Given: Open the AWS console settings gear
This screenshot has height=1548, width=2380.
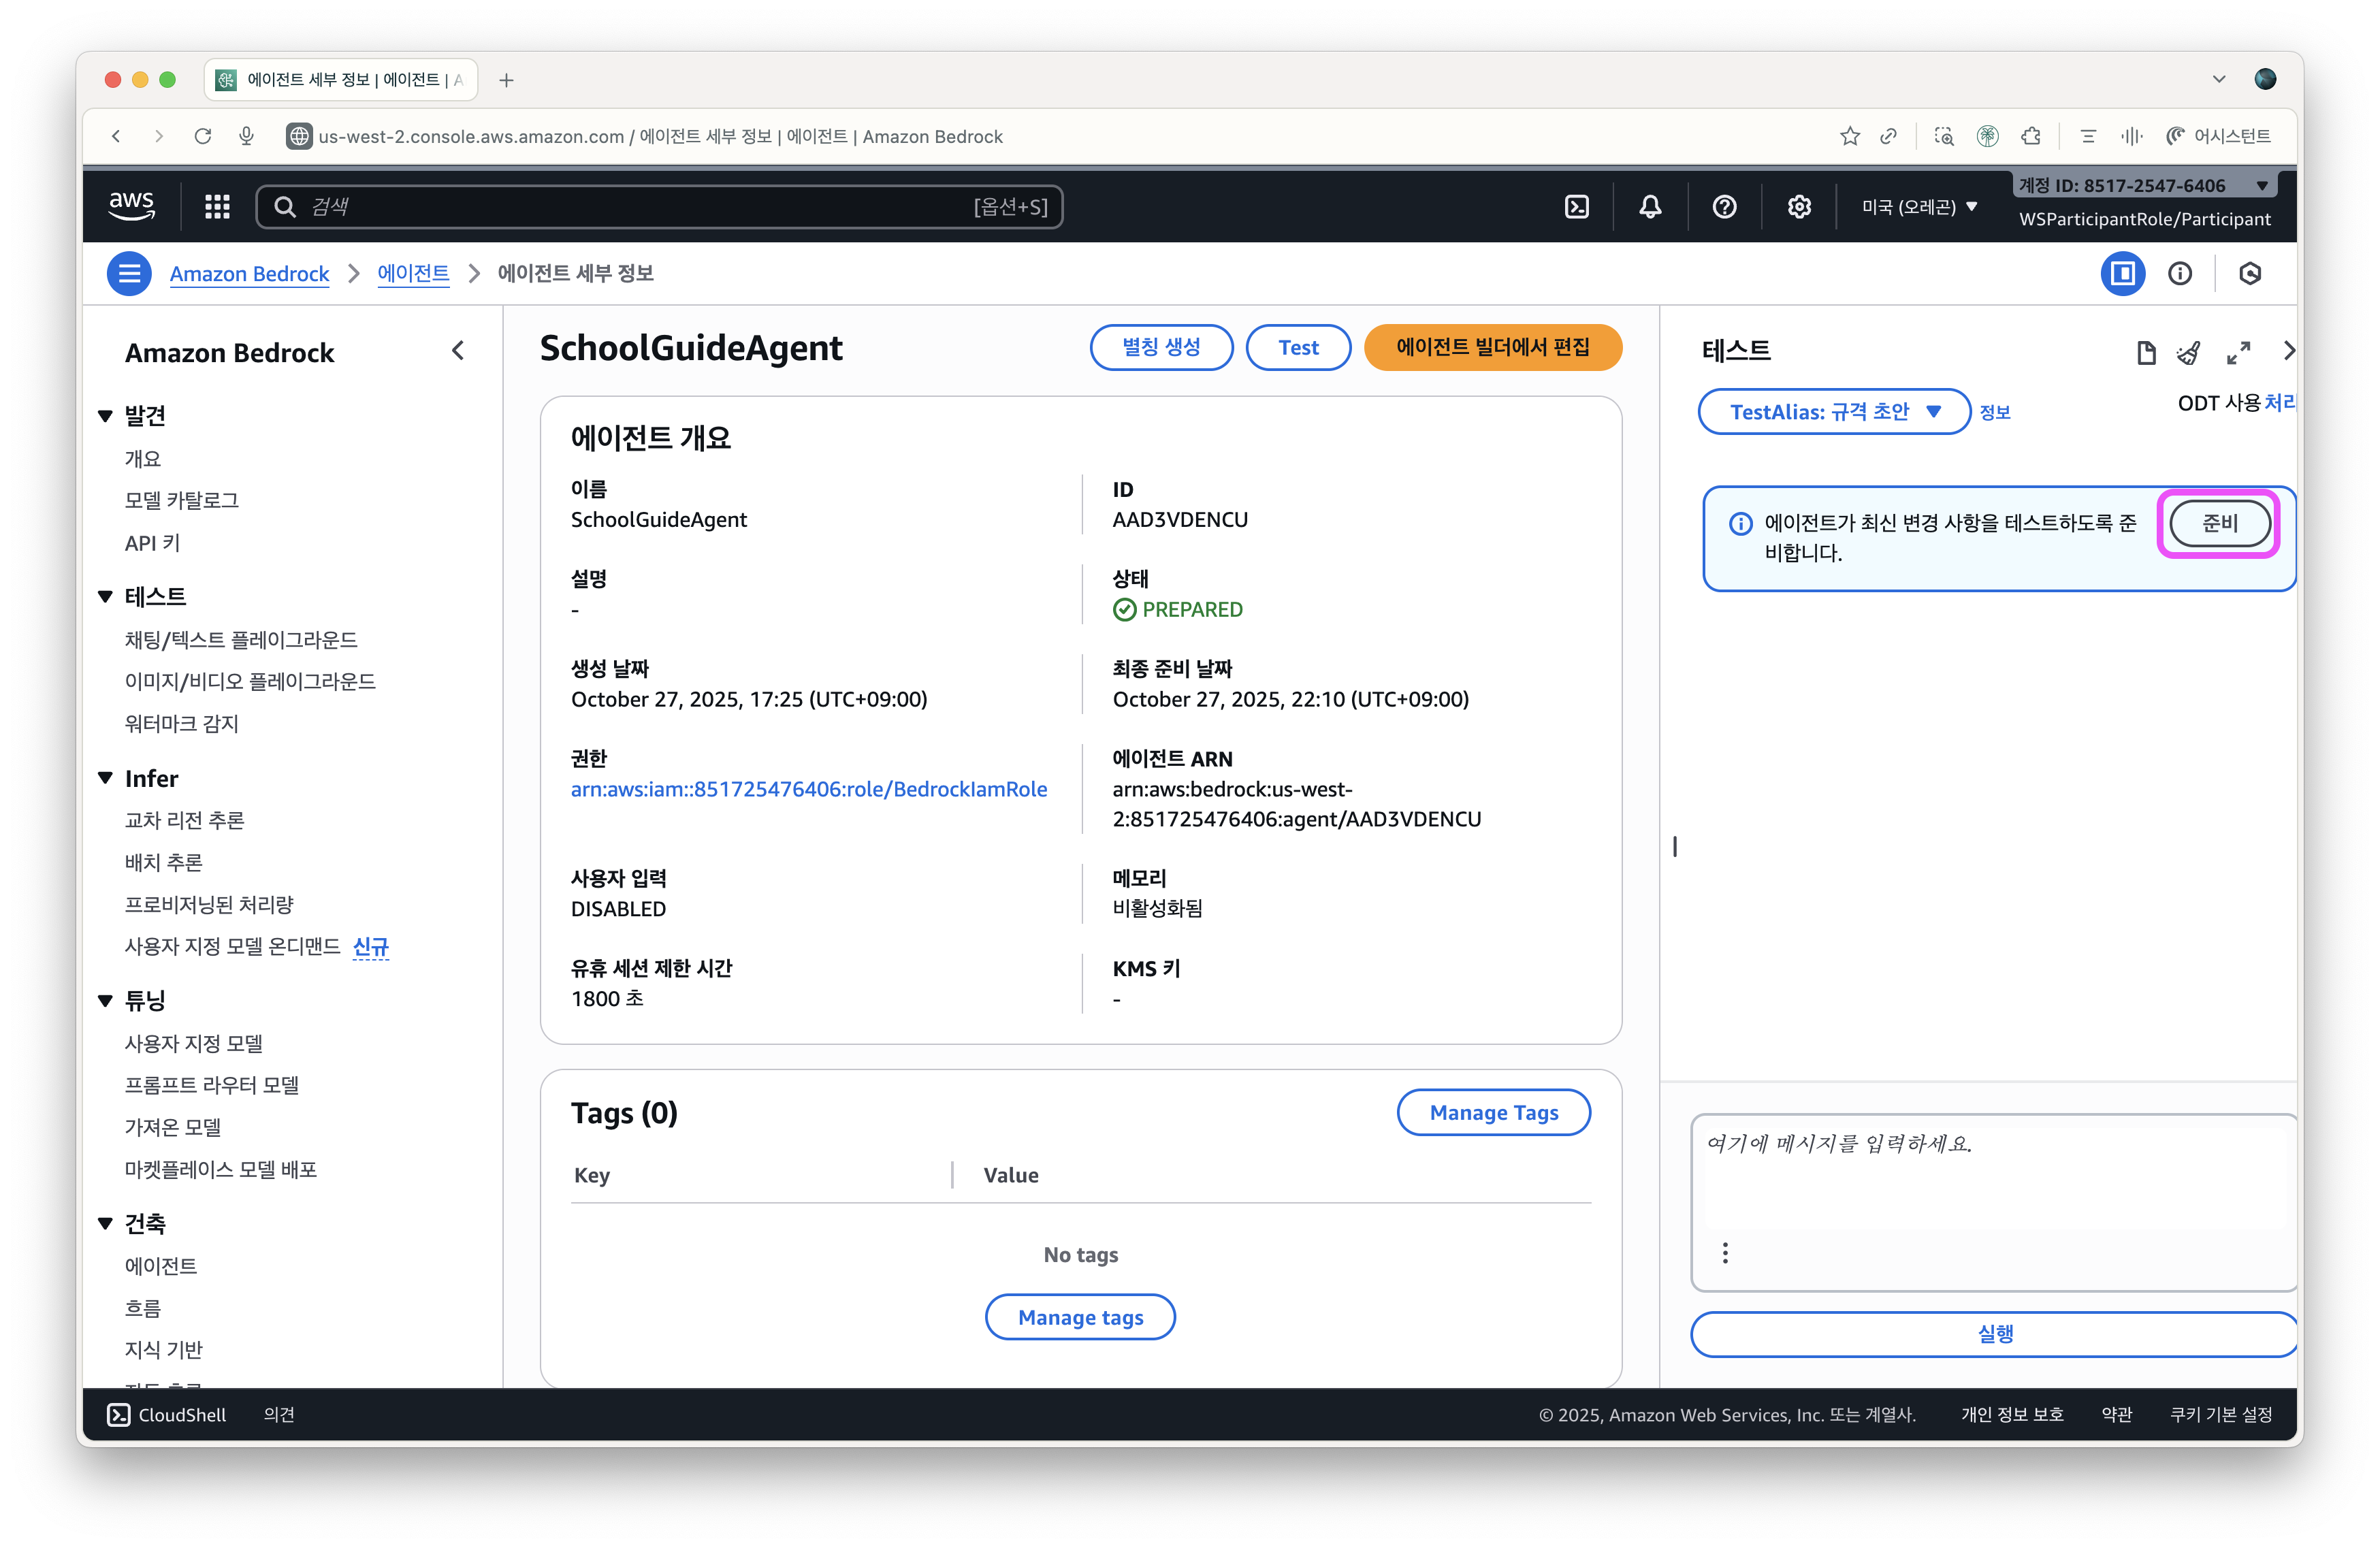Looking at the screenshot, I should [x=1799, y=206].
